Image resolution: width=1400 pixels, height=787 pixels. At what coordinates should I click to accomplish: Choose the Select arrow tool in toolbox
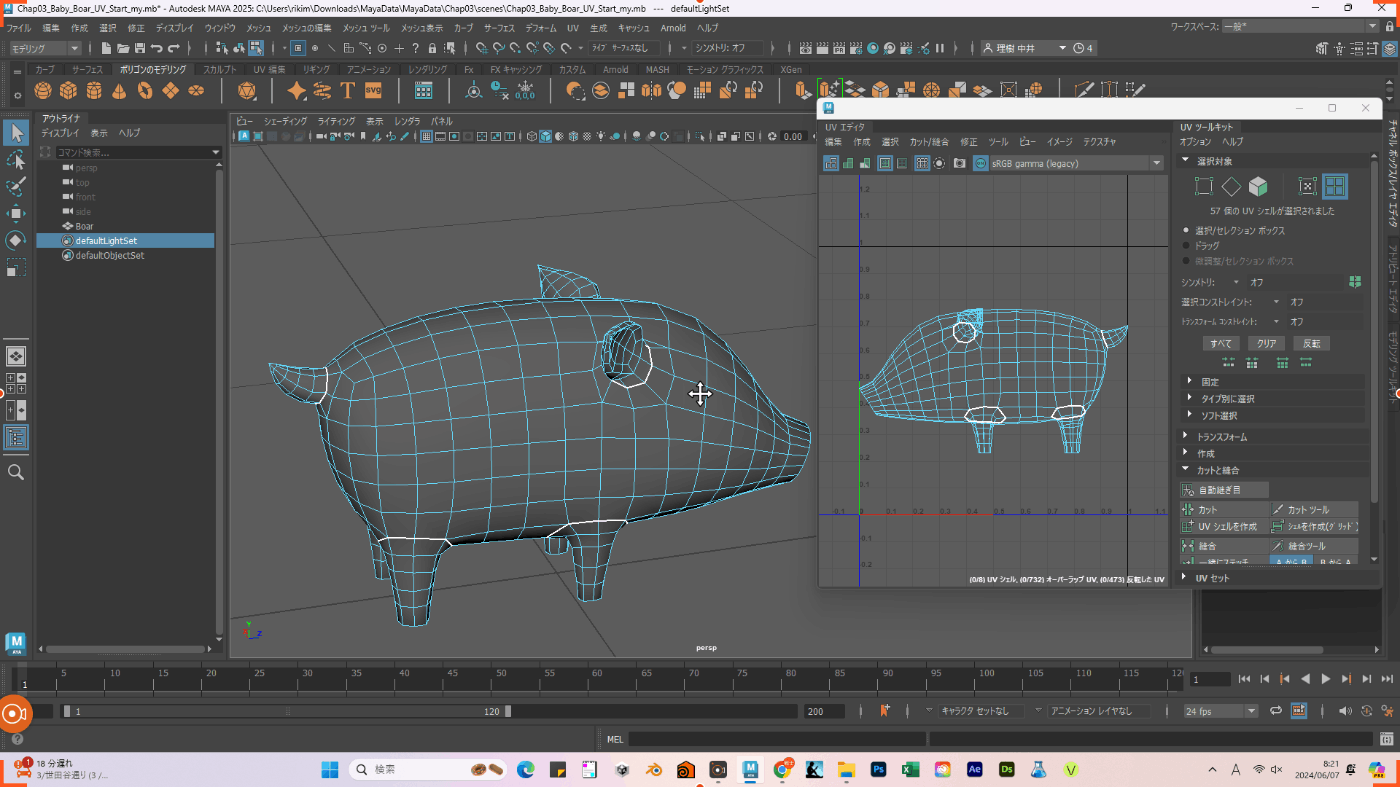click(x=16, y=132)
